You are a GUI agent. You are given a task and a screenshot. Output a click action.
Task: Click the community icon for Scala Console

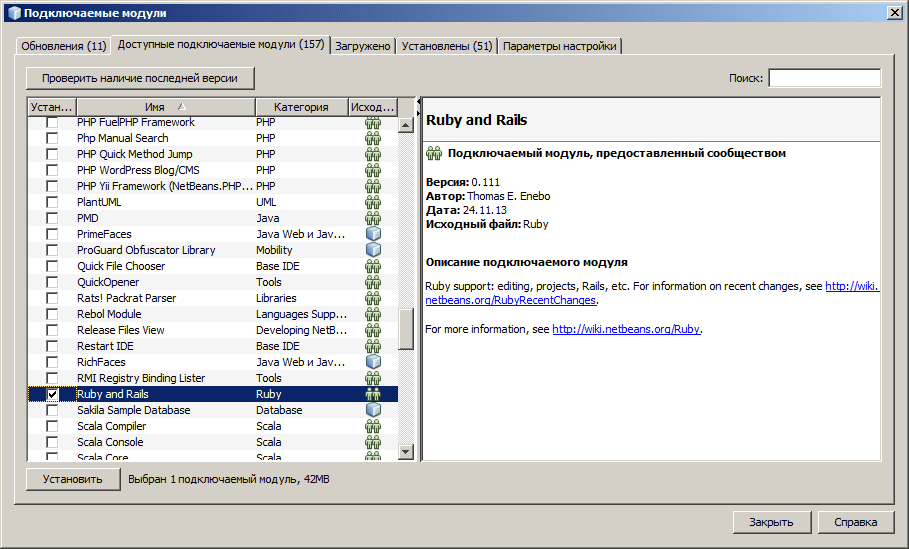click(x=373, y=442)
